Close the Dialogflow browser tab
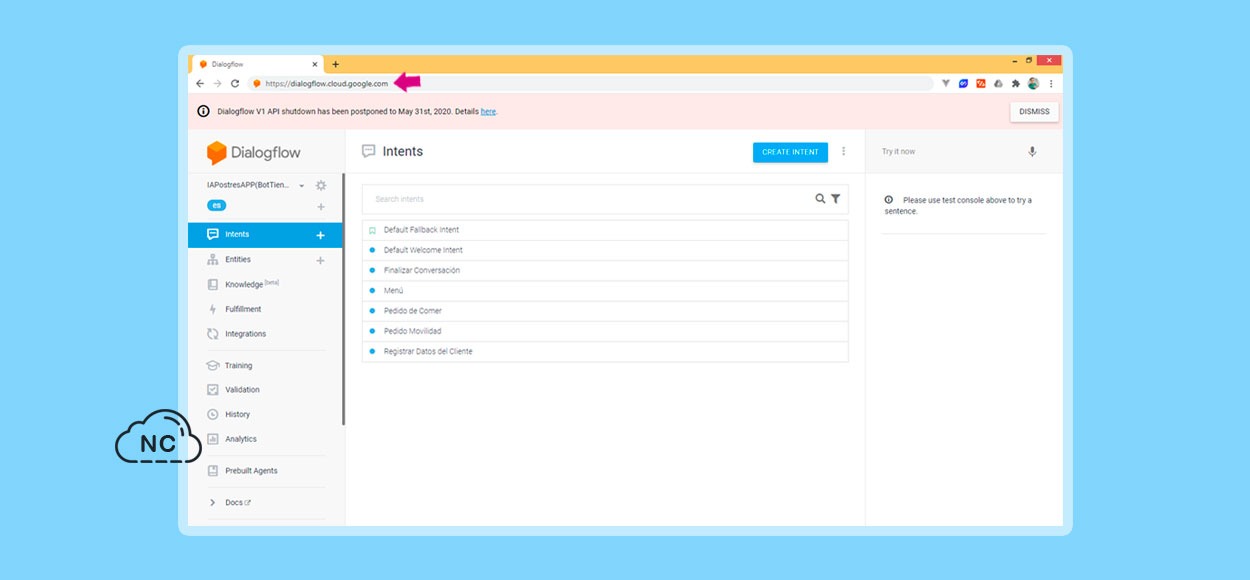The image size is (1250, 580). coord(317,64)
